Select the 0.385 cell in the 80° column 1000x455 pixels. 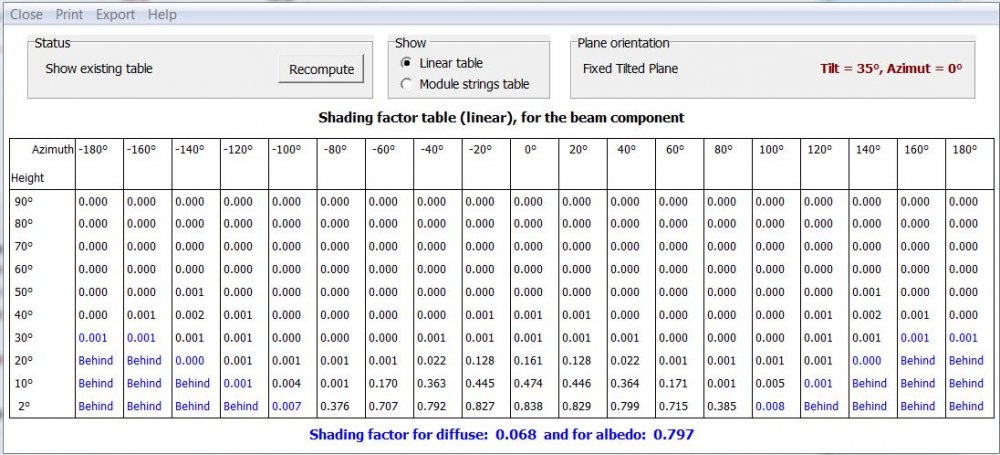[x=721, y=406]
